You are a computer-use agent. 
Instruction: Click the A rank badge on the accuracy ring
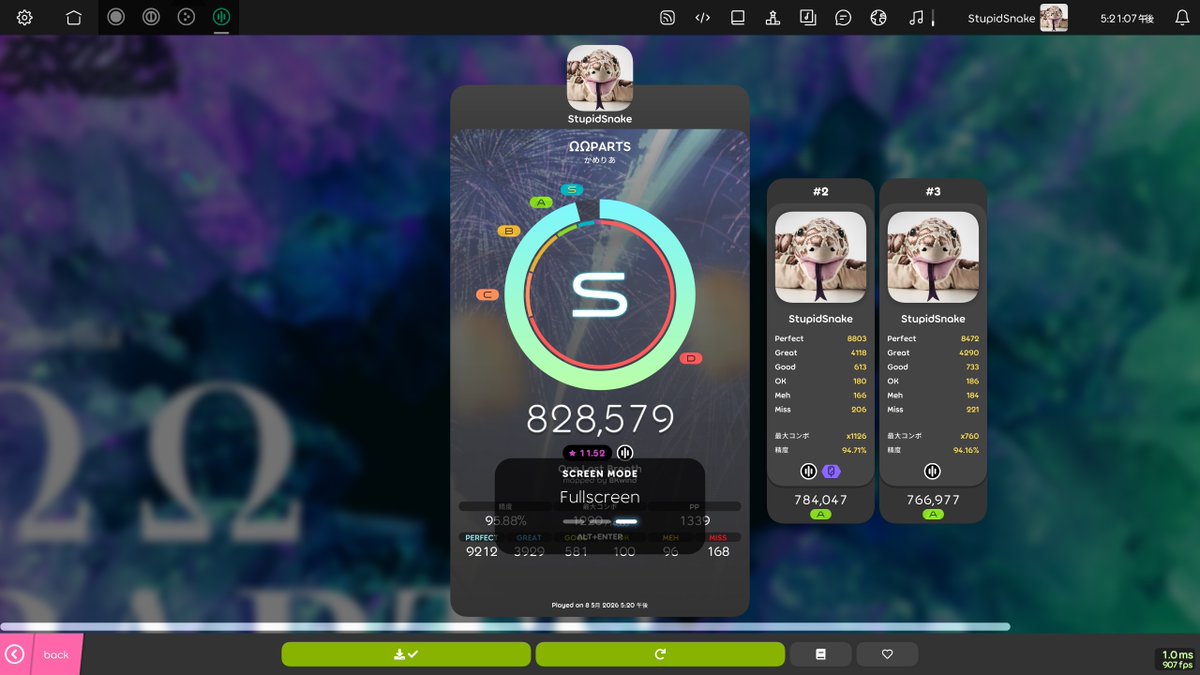pos(541,202)
